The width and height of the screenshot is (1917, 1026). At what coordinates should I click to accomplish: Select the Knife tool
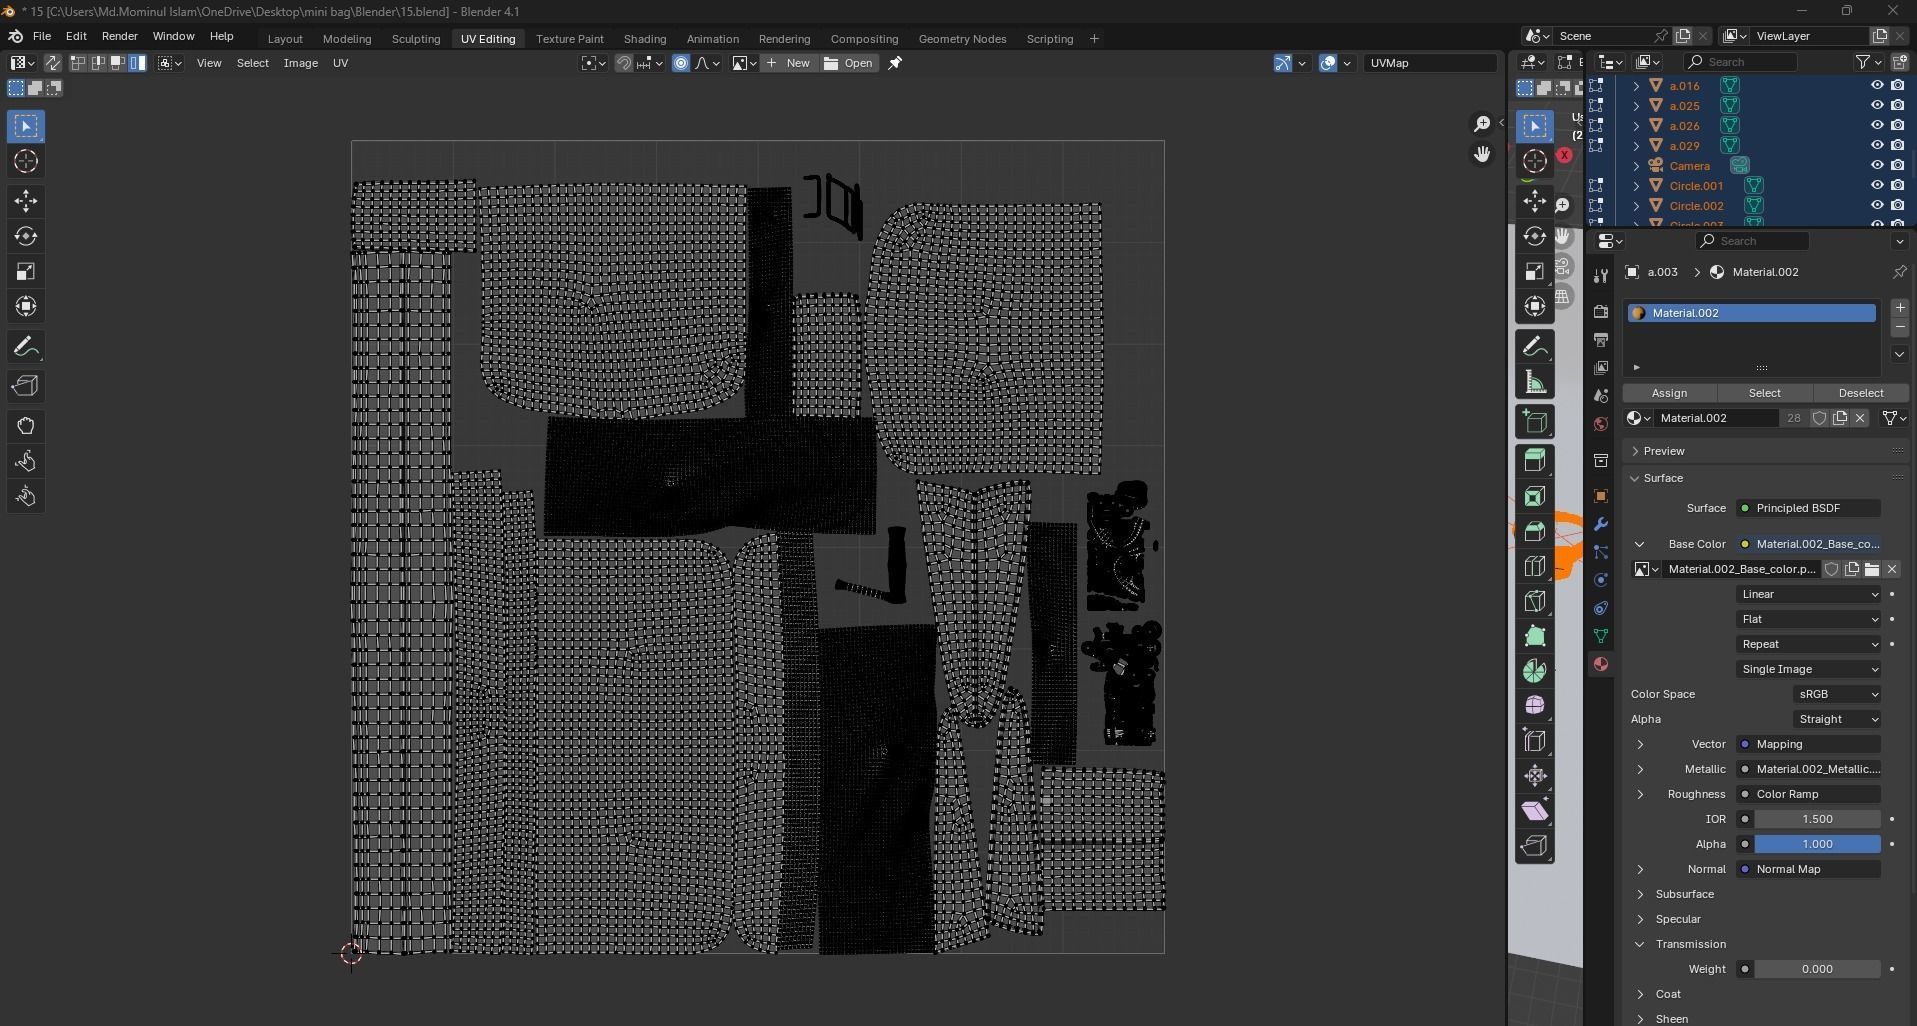pyautogui.click(x=1535, y=601)
